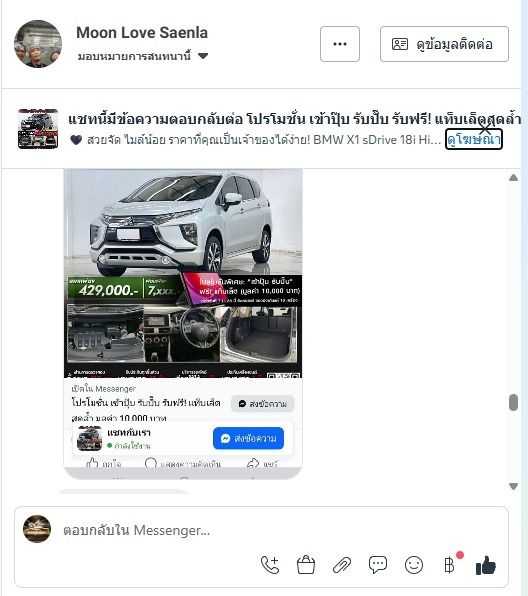Attach a file with the paperclip icon
The width and height of the screenshot is (528, 596).
342,565
